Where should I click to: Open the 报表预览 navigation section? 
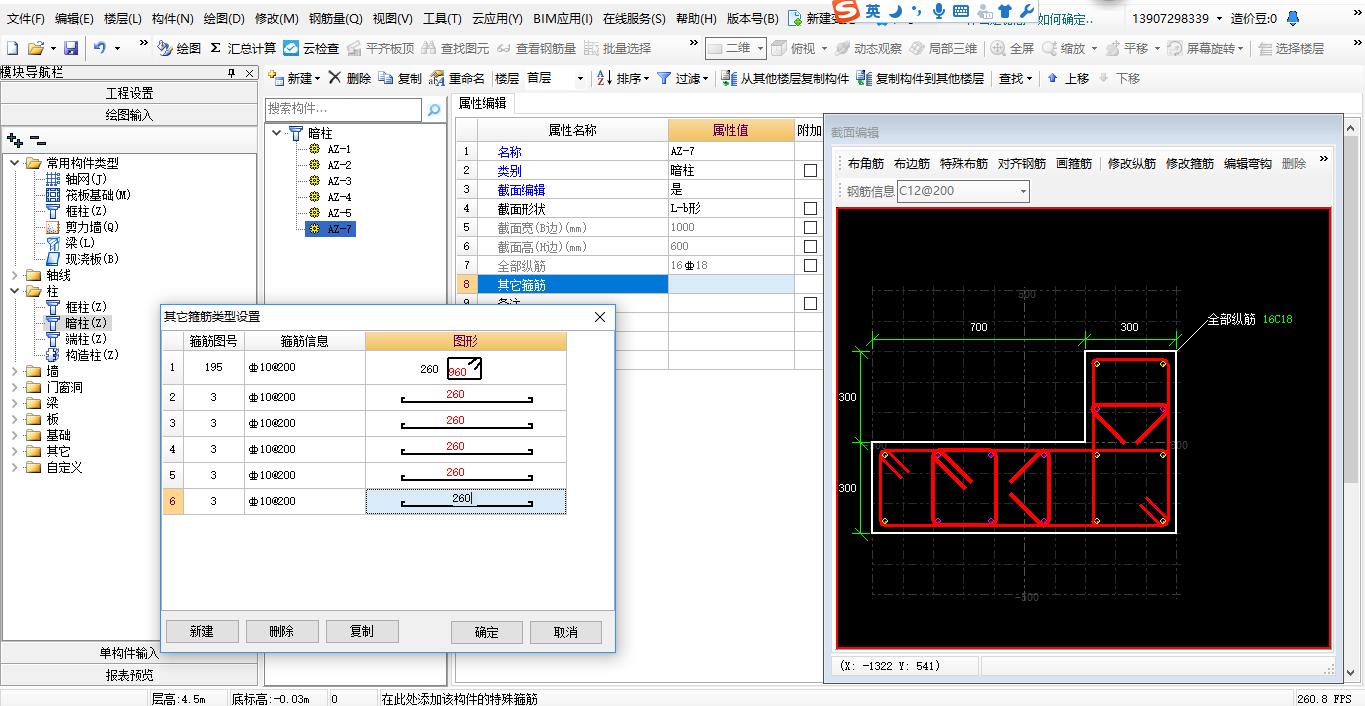coord(129,675)
